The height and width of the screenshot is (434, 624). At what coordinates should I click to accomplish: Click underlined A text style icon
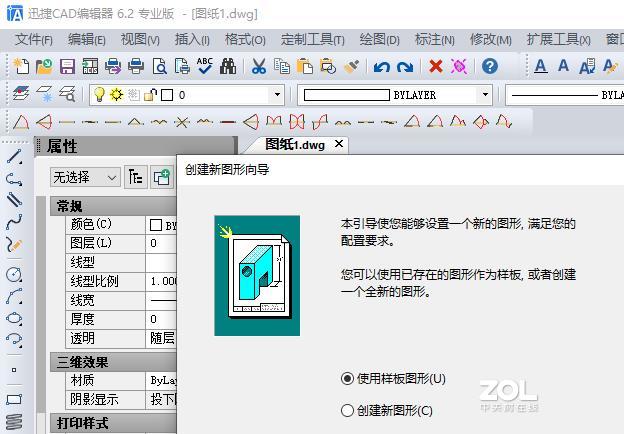pyautogui.click(x=540, y=66)
